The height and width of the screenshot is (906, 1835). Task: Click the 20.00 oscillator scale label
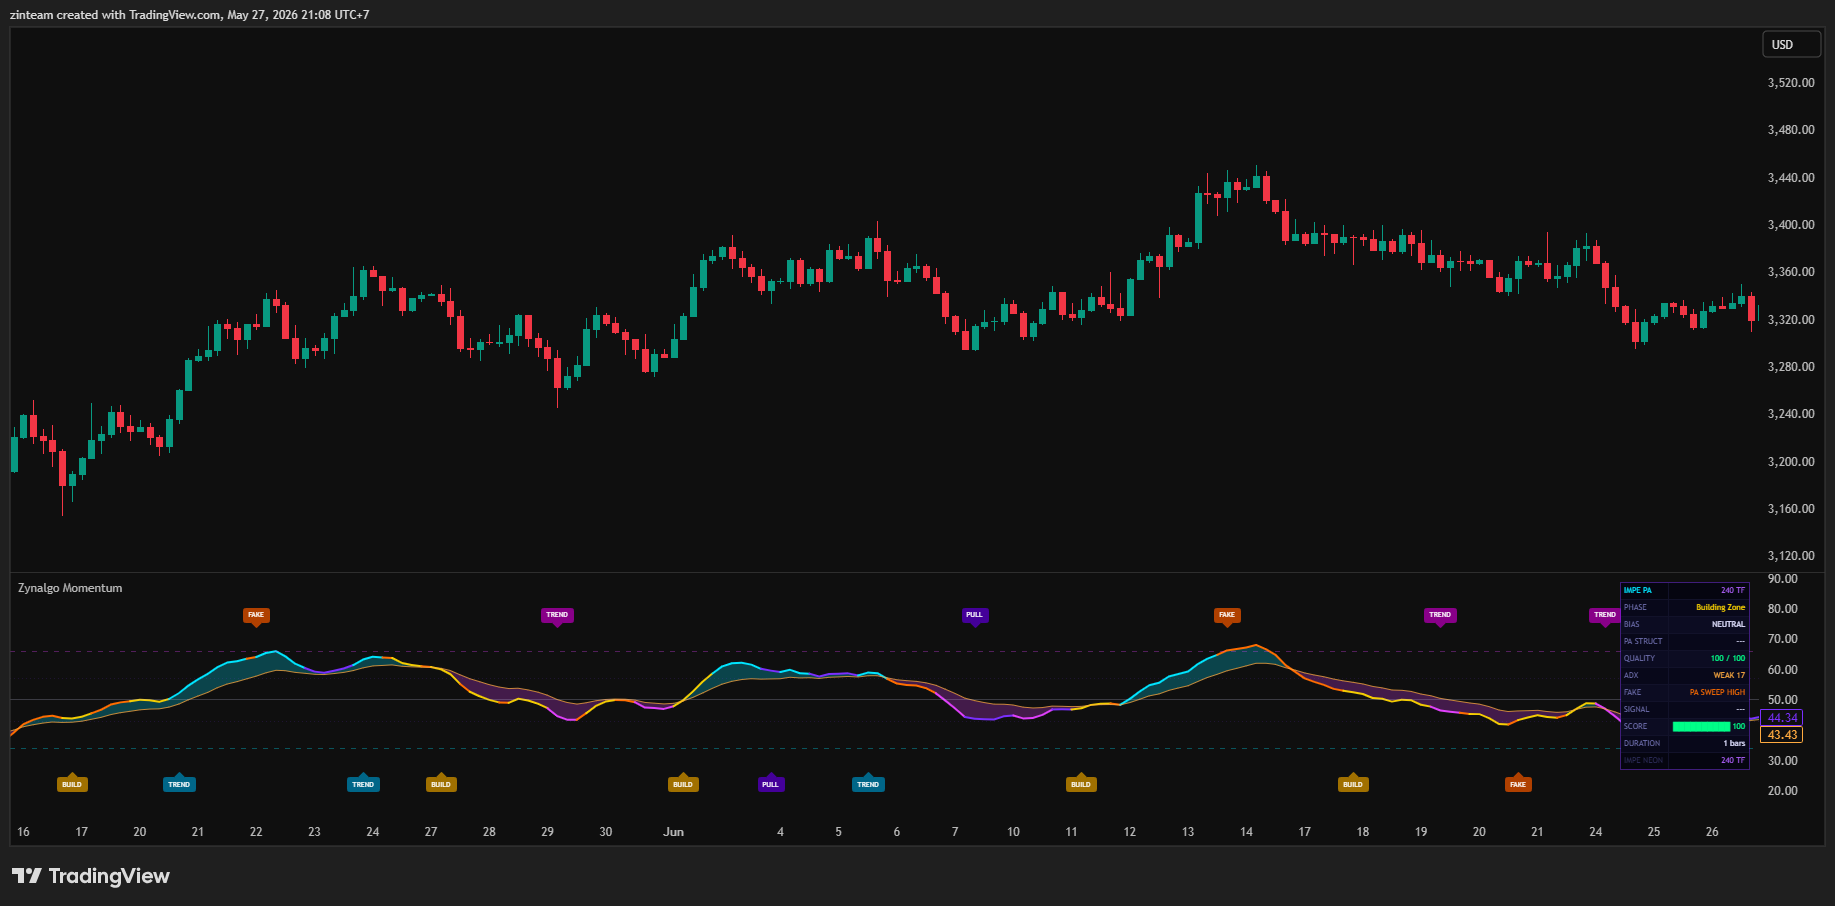click(1782, 791)
